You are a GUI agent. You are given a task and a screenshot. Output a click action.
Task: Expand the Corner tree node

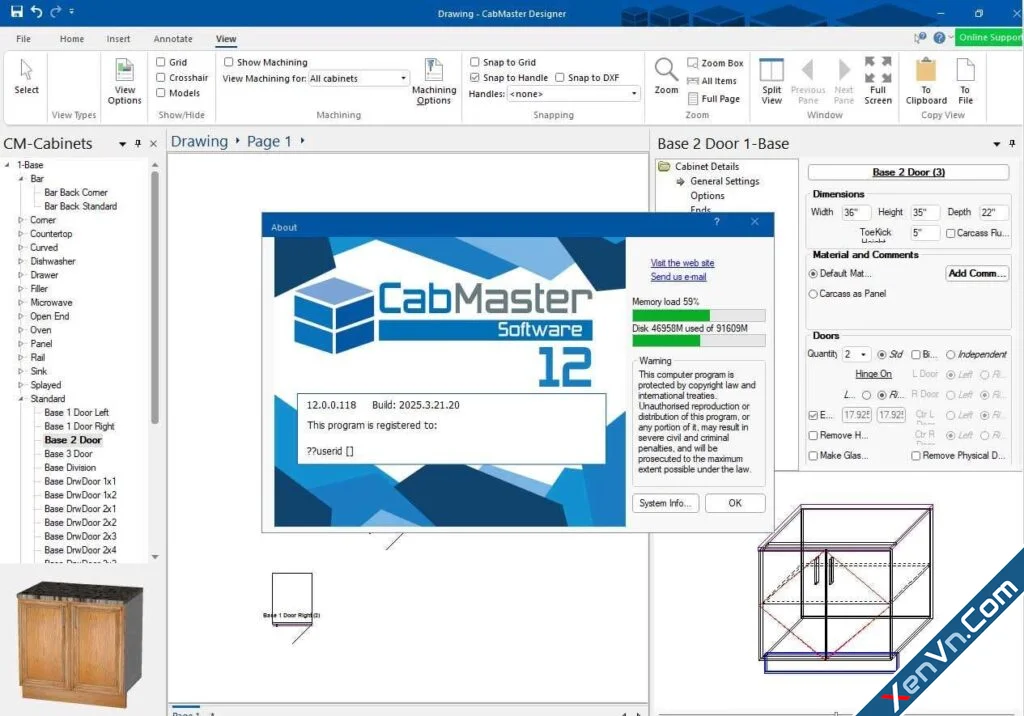[21, 220]
